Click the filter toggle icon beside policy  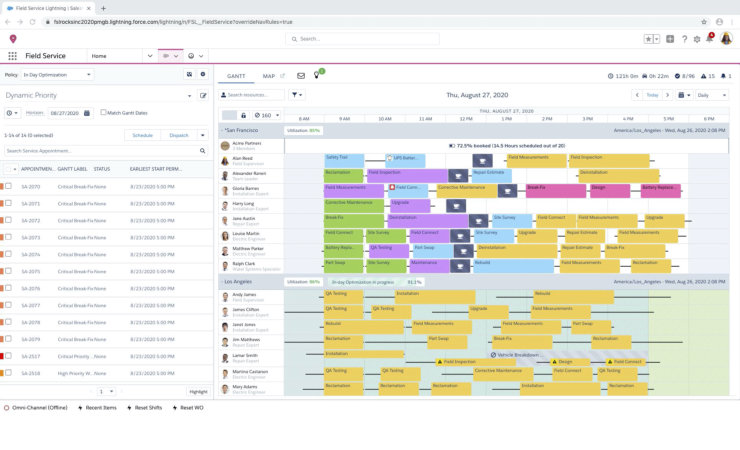(189, 75)
